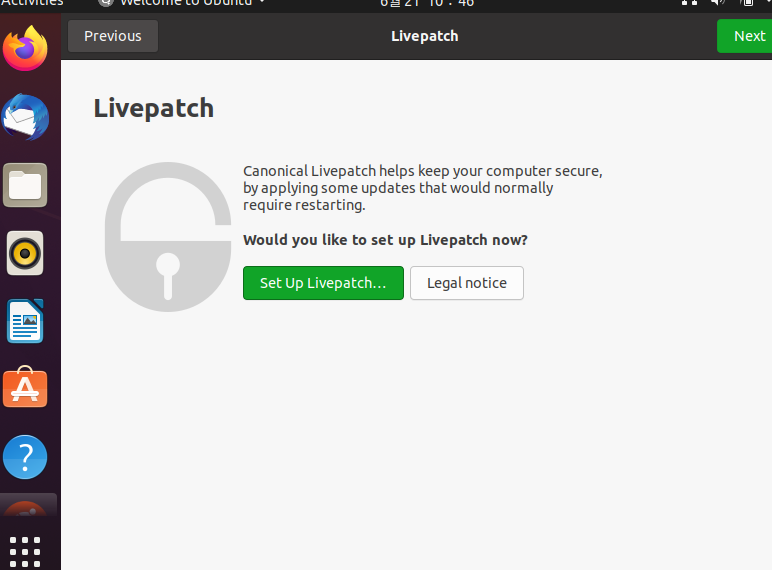Open the Activities overview
The width and height of the screenshot is (772, 570).
[32, 3]
